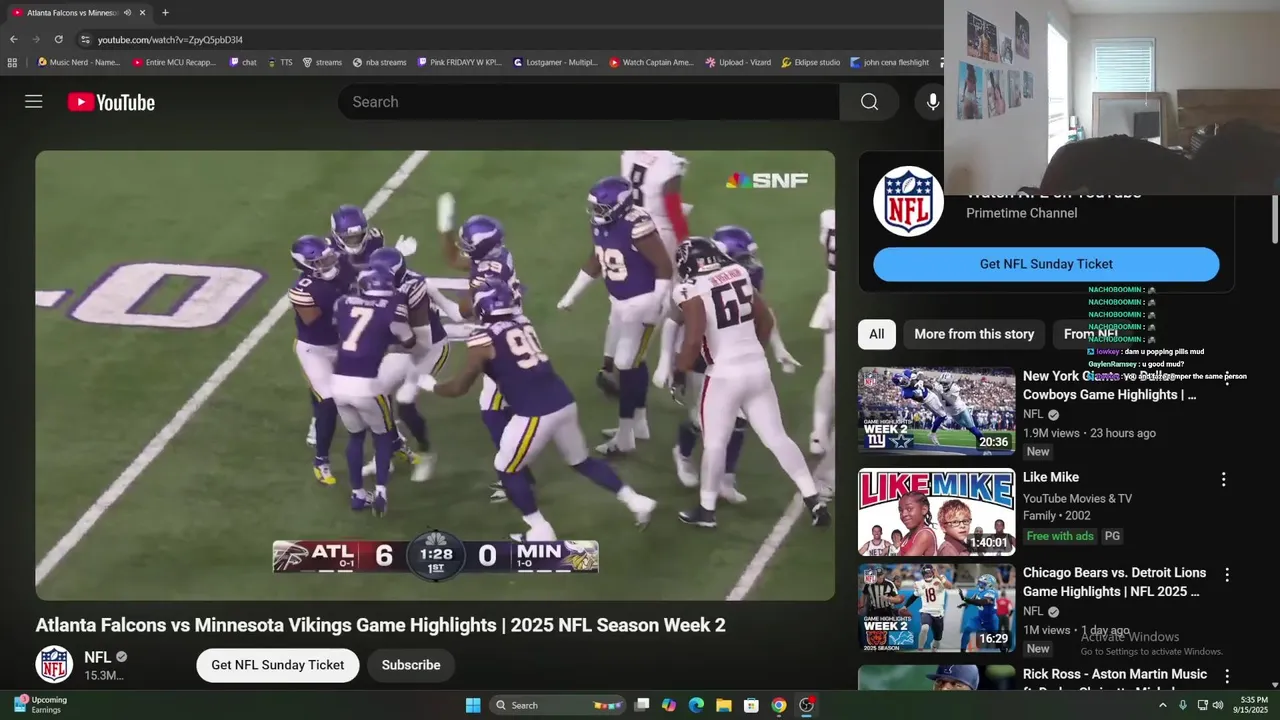Viewport: 1280px width, 720px height.
Task: Open the Music Nerd bookmark
Action: click(x=79, y=62)
